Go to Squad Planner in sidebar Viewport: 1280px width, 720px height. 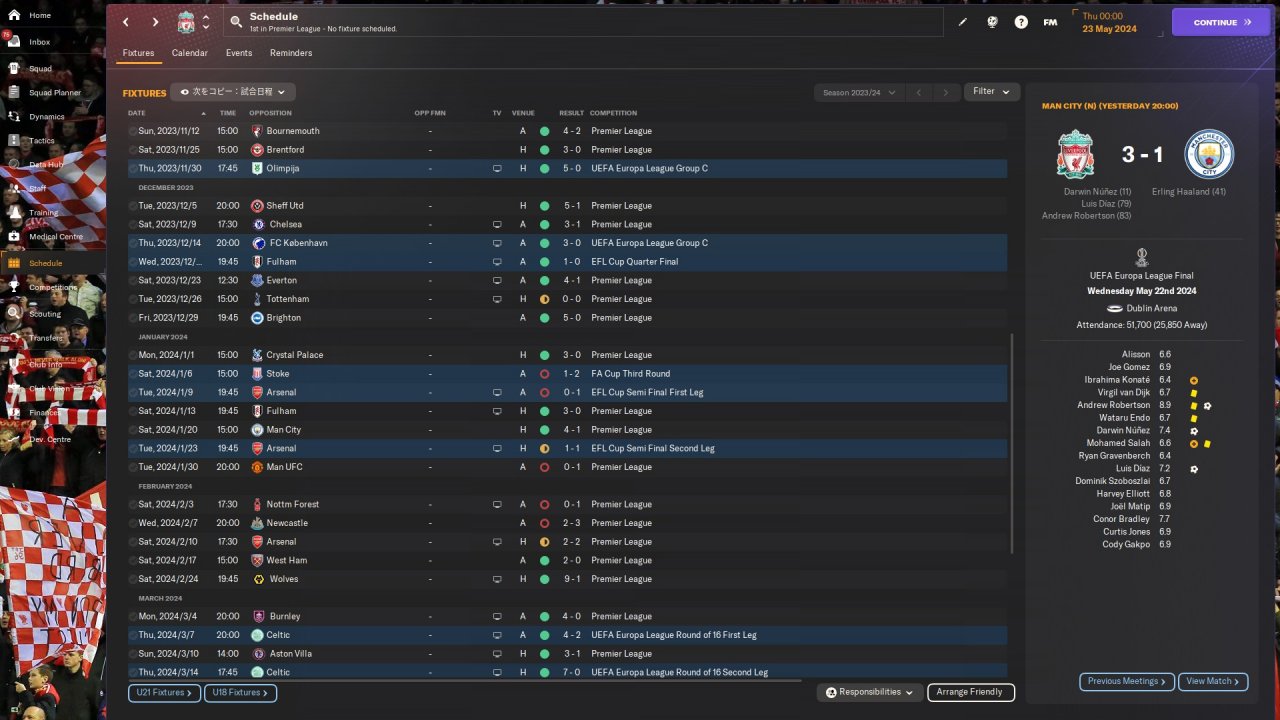coord(55,93)
